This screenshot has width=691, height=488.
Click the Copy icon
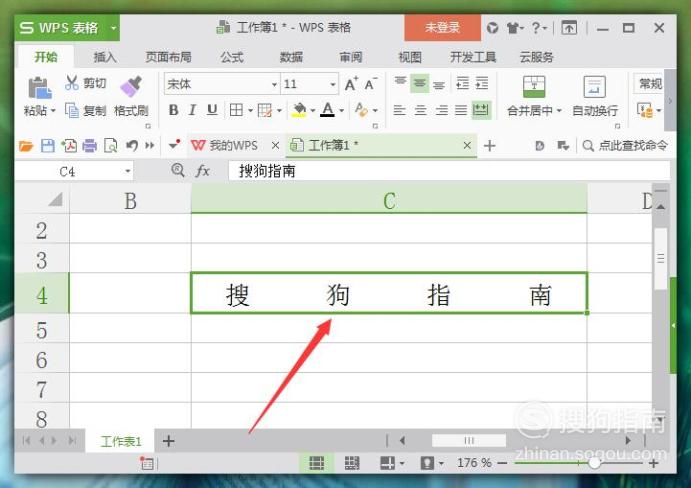[72, 110]
